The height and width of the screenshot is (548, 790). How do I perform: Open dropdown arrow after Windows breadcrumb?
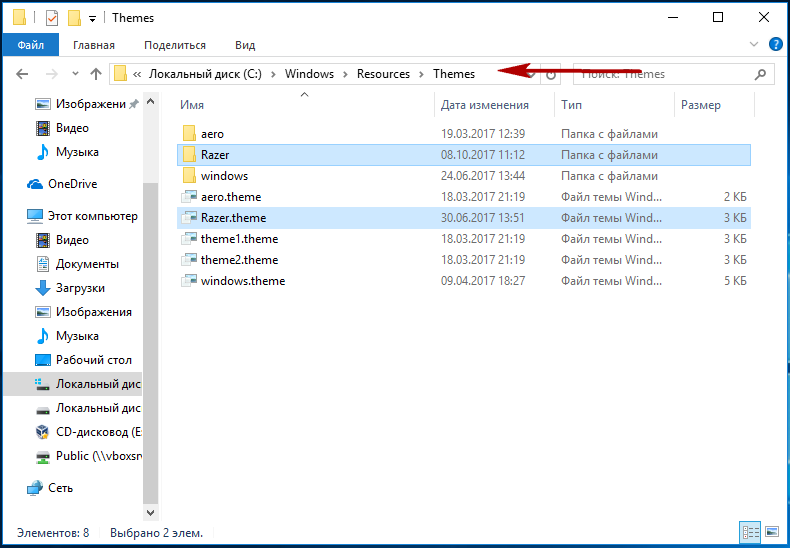[346, 75]
